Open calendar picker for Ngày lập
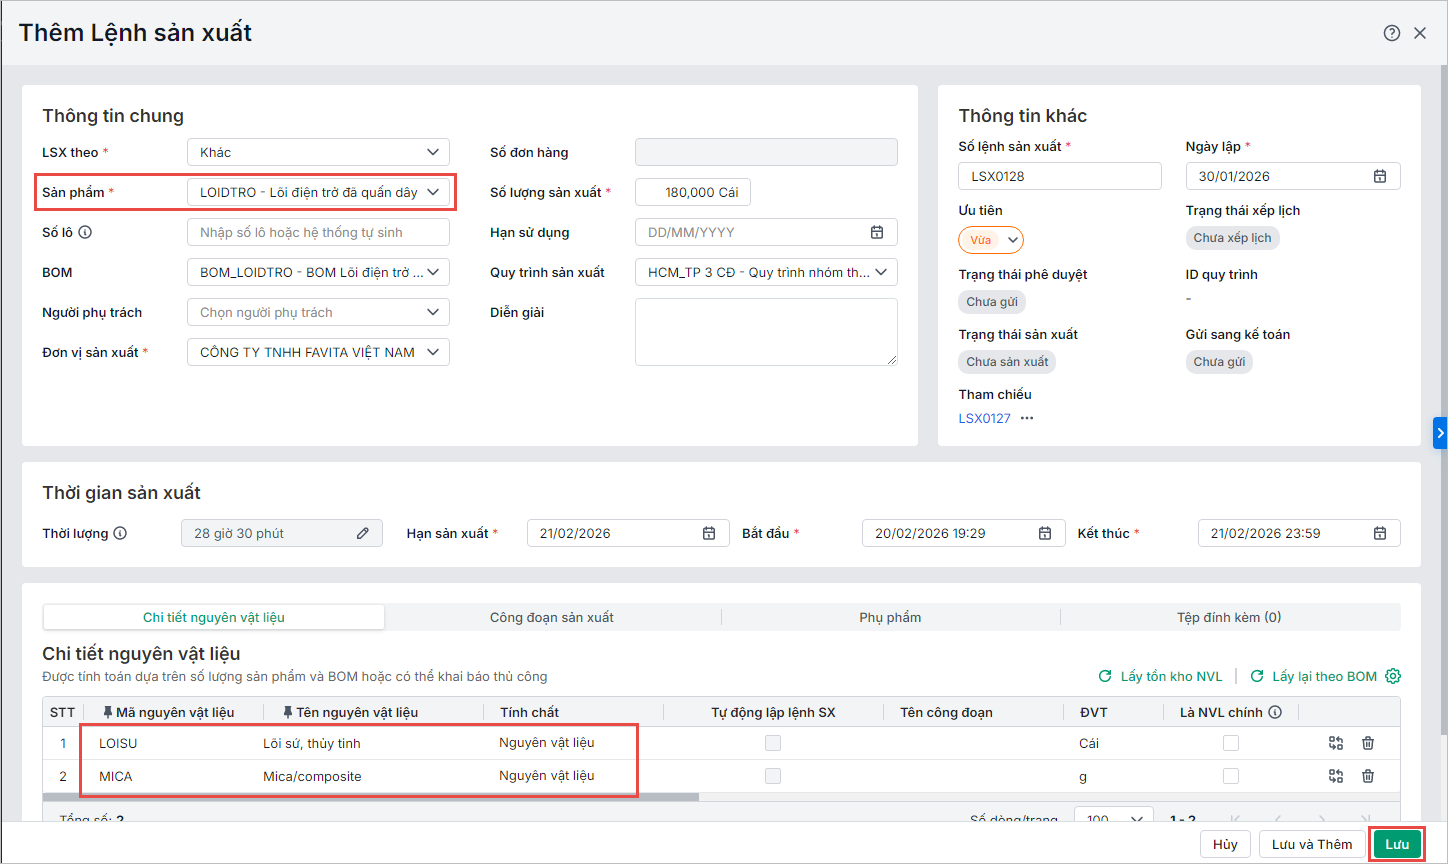The height and width of the screenshot is (864, 1448). tap(1379, 176)
